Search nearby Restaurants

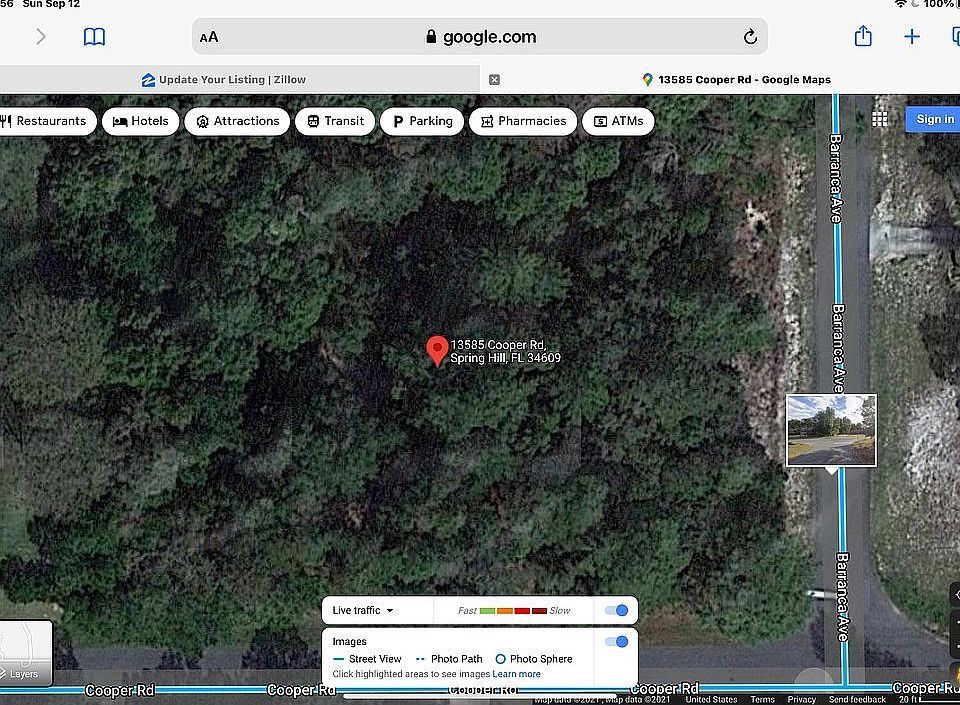point(45,121)
